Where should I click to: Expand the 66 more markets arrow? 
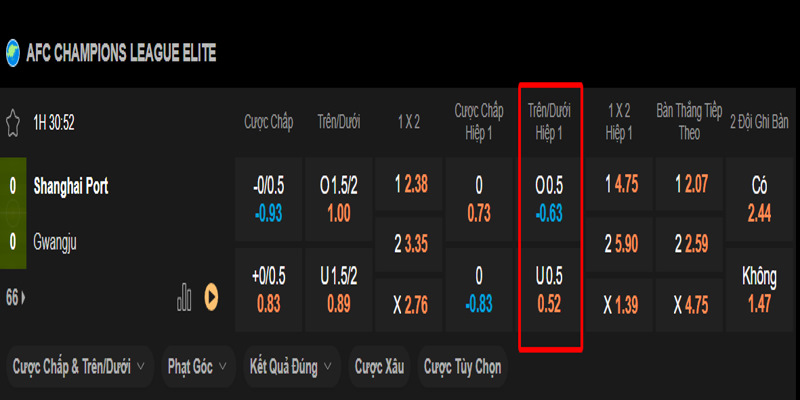[x=15, y=297]
